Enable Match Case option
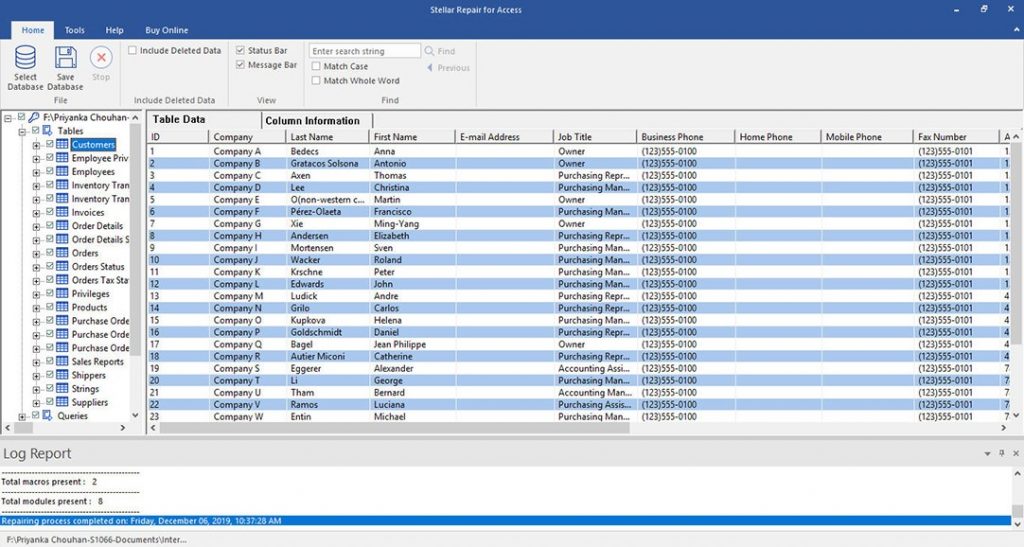 point(316,66)
